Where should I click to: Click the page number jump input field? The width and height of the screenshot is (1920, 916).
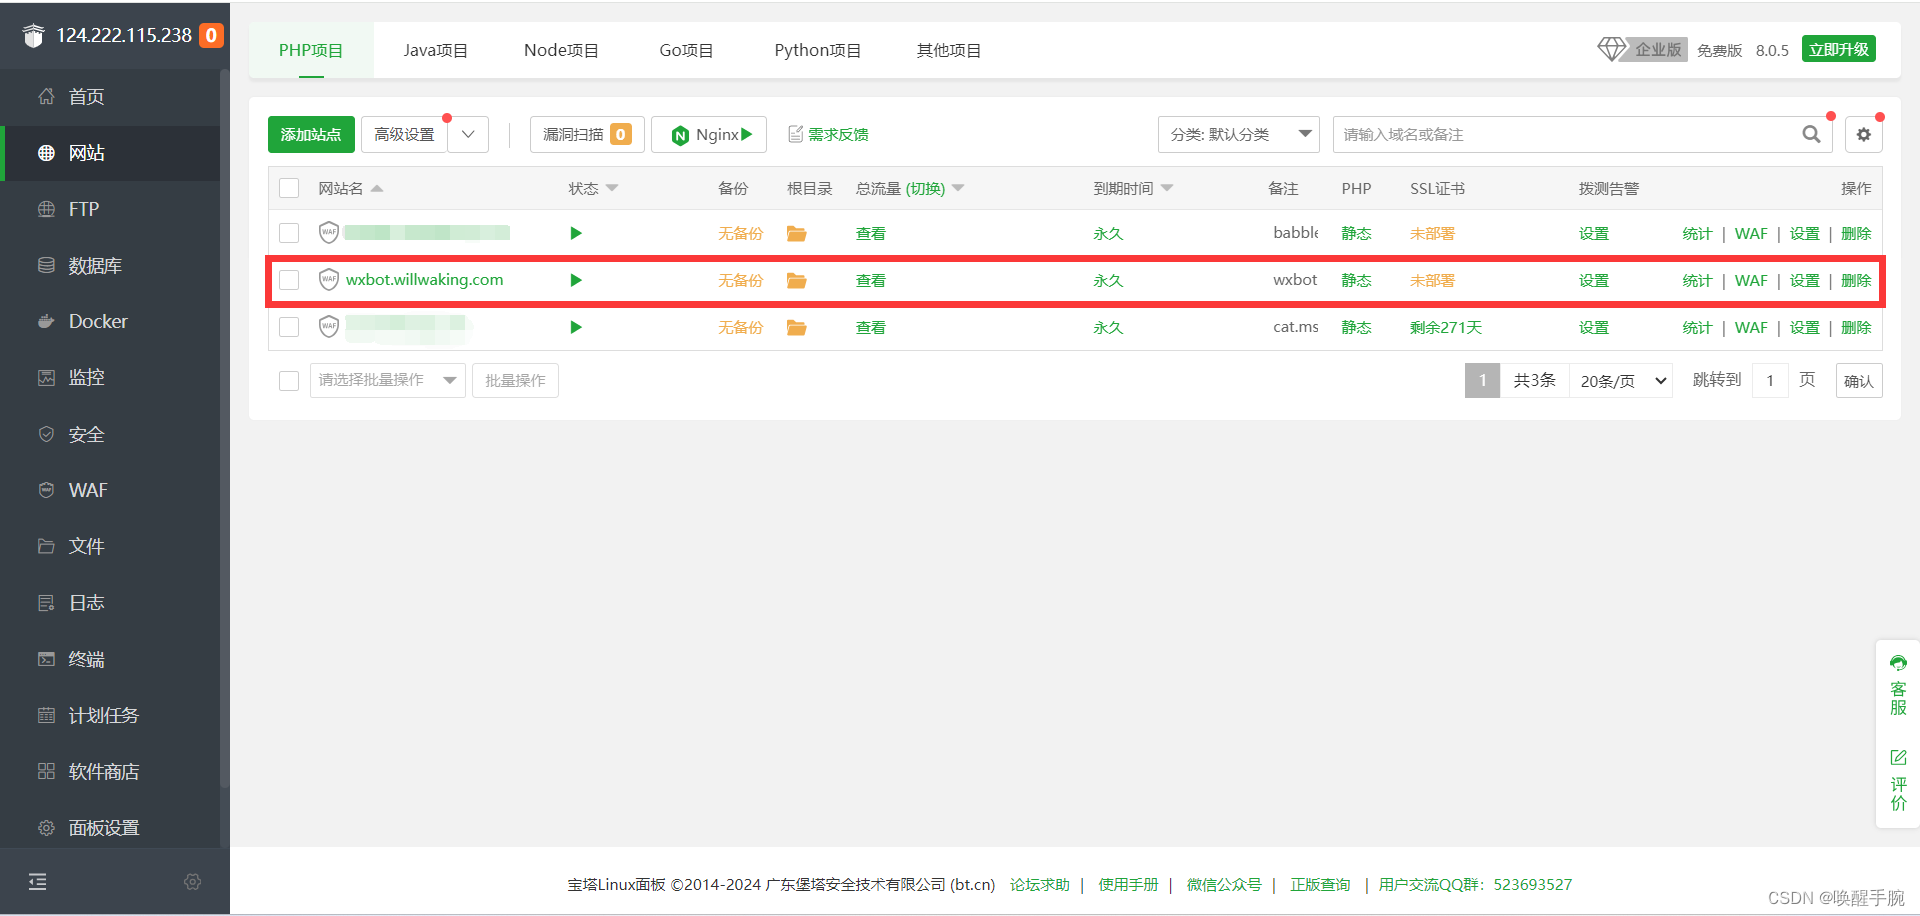tap(1770, 380)
